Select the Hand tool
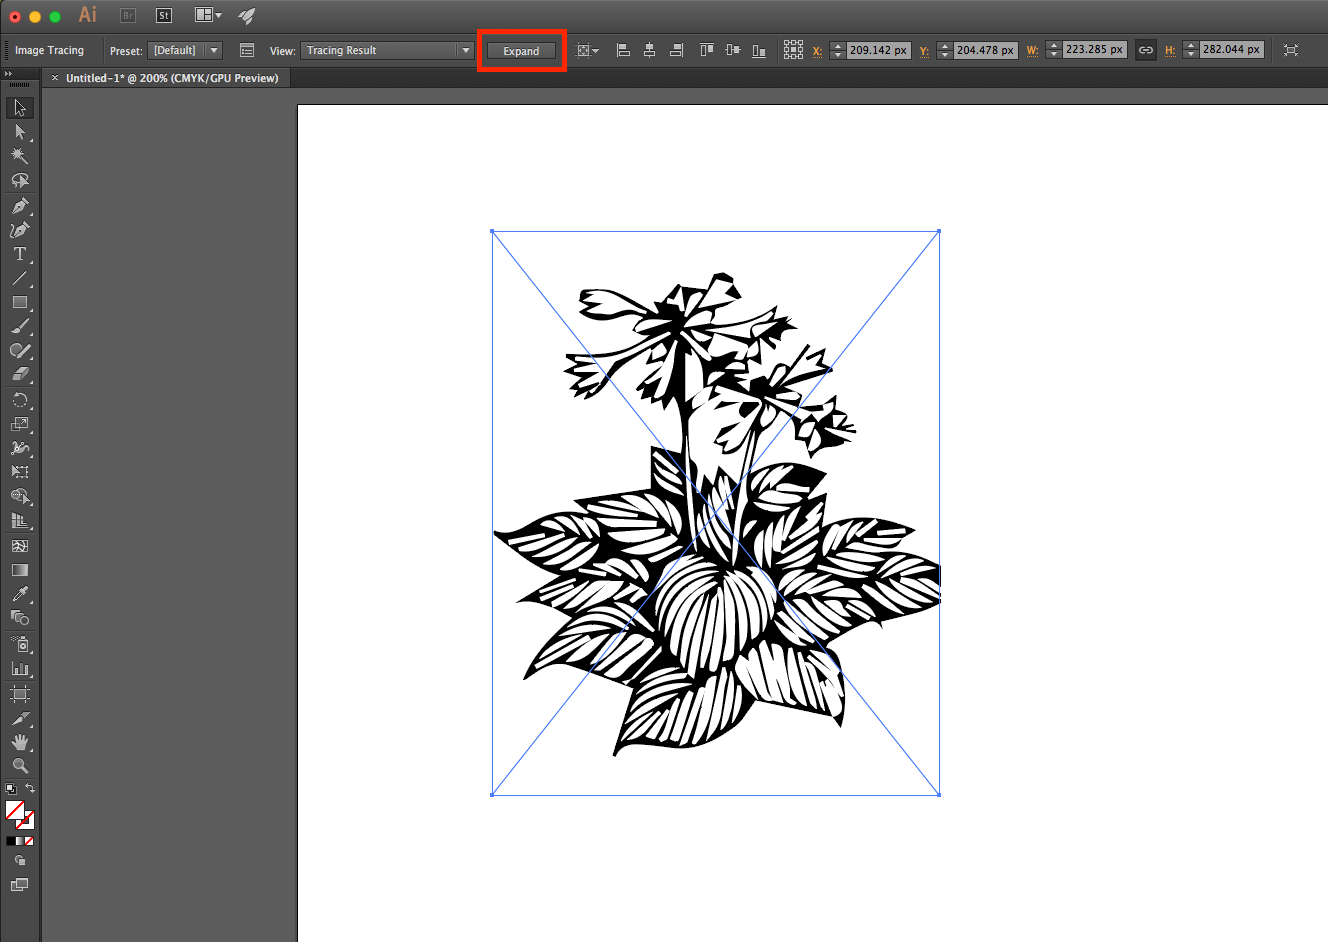Screen dimensions: 1328x942 19,742
